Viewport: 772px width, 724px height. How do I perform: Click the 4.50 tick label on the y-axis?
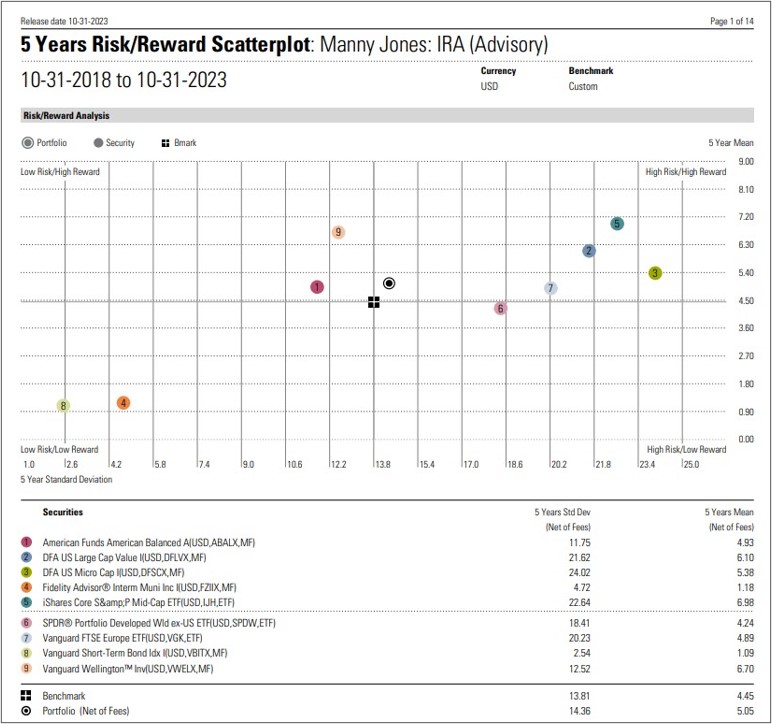coord(746,300)
